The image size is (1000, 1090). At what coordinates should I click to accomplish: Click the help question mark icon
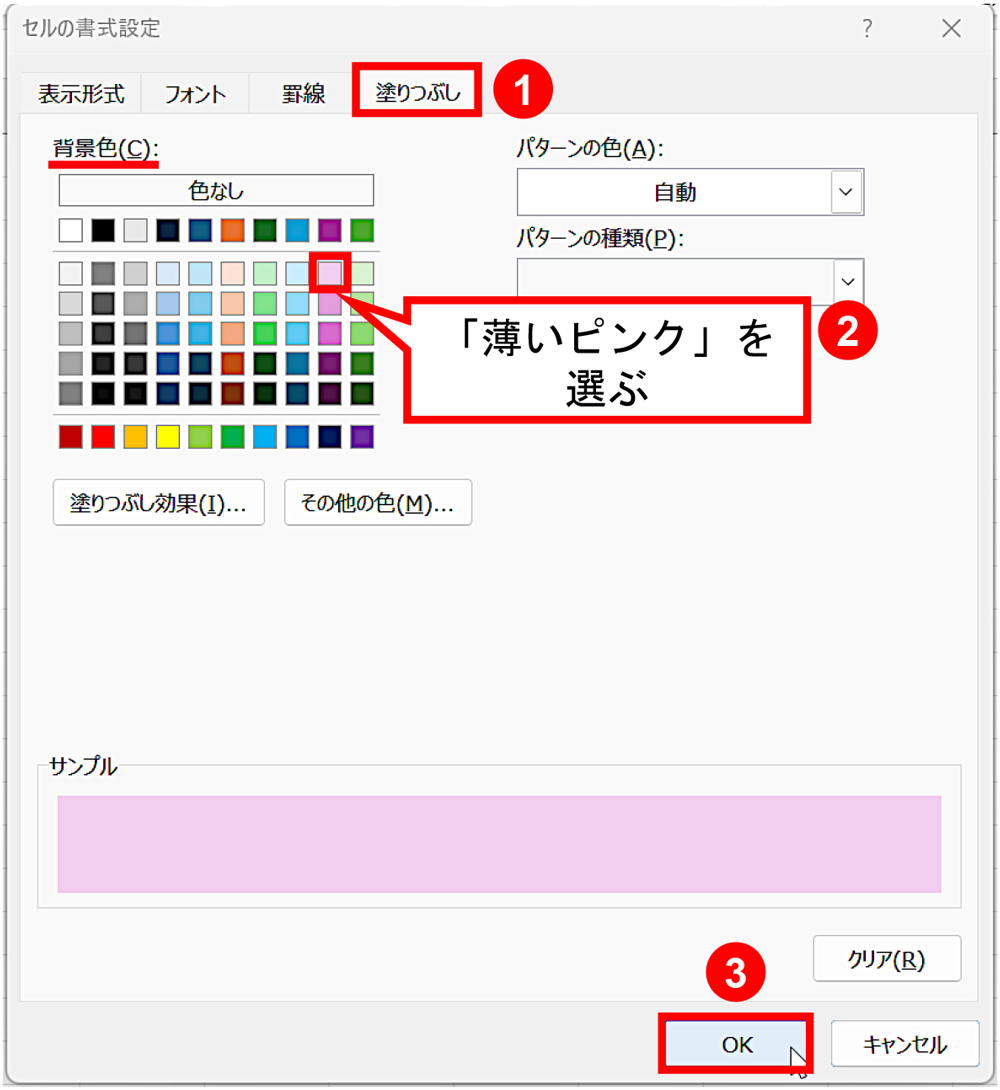point(866,30)
